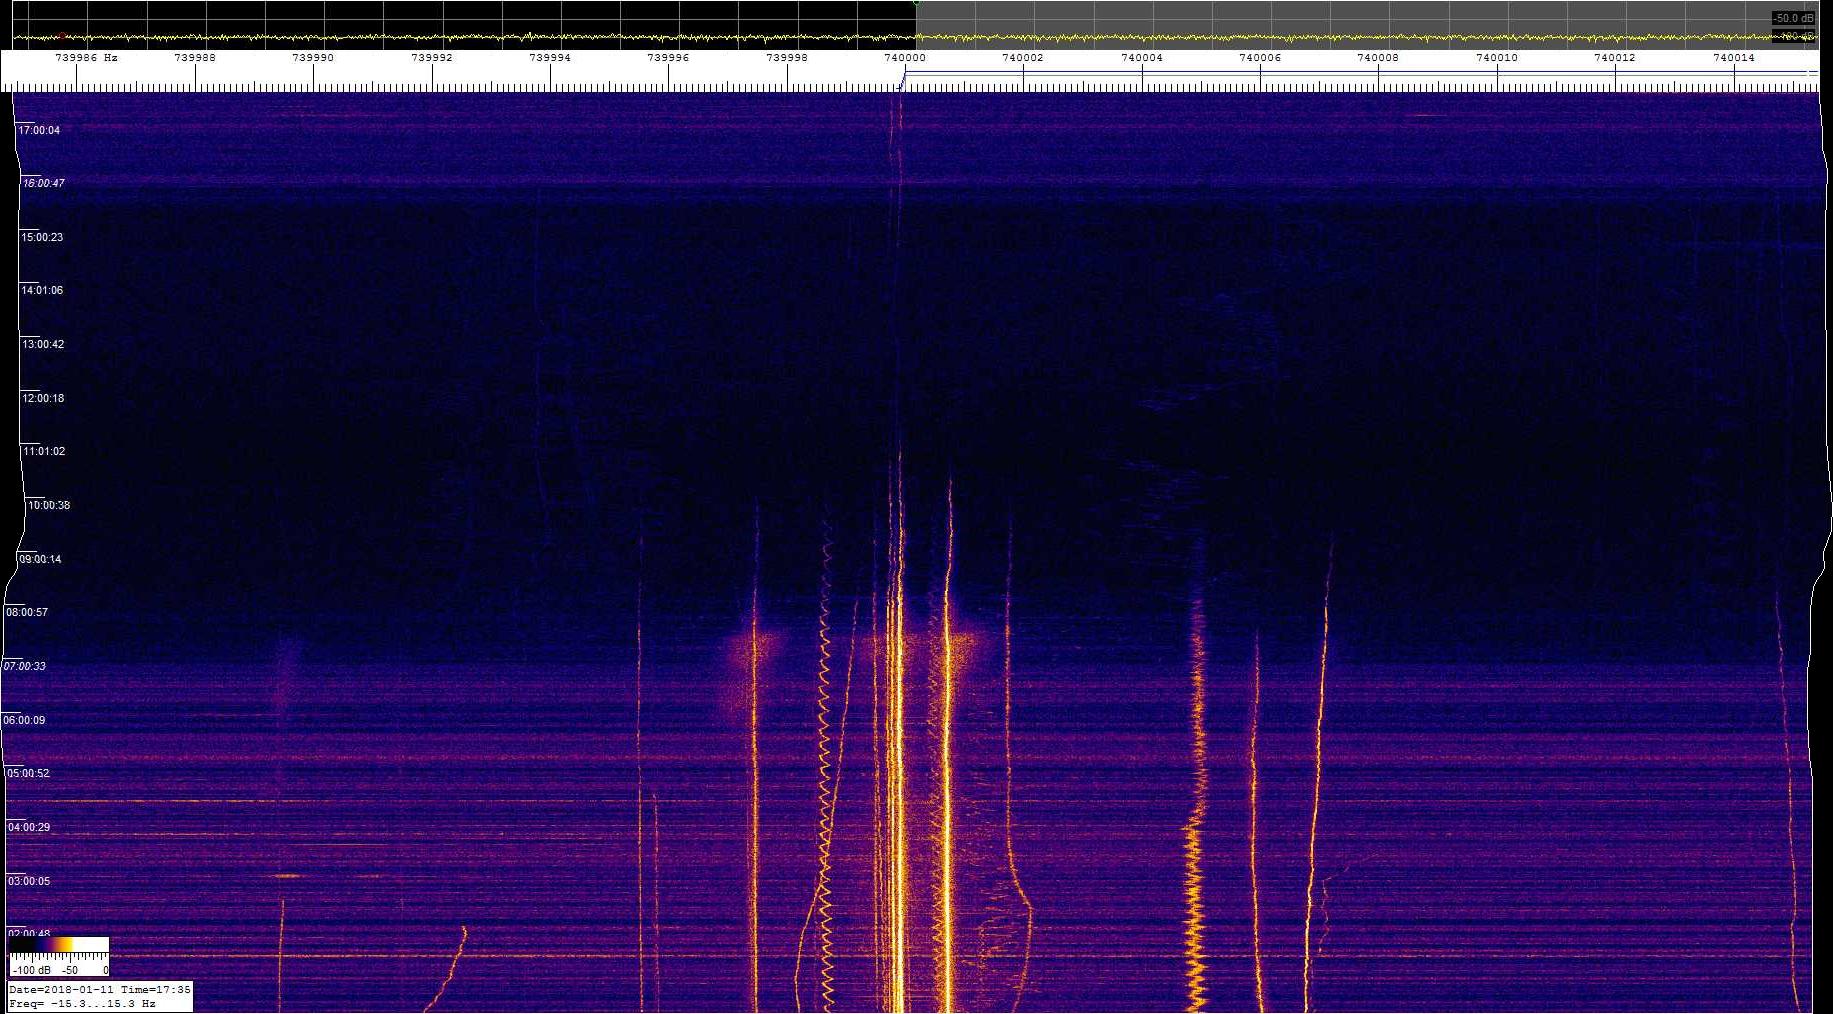
Task: Click the 16:00:47 time marker
Action: click(x=43, y=183)
